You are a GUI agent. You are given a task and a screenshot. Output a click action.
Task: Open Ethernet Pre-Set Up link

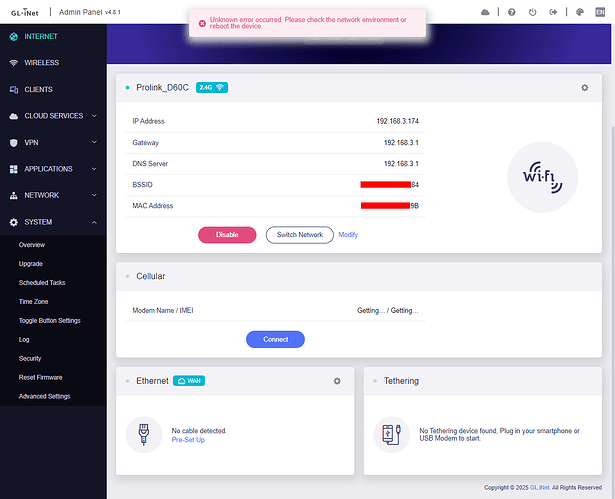188,440
